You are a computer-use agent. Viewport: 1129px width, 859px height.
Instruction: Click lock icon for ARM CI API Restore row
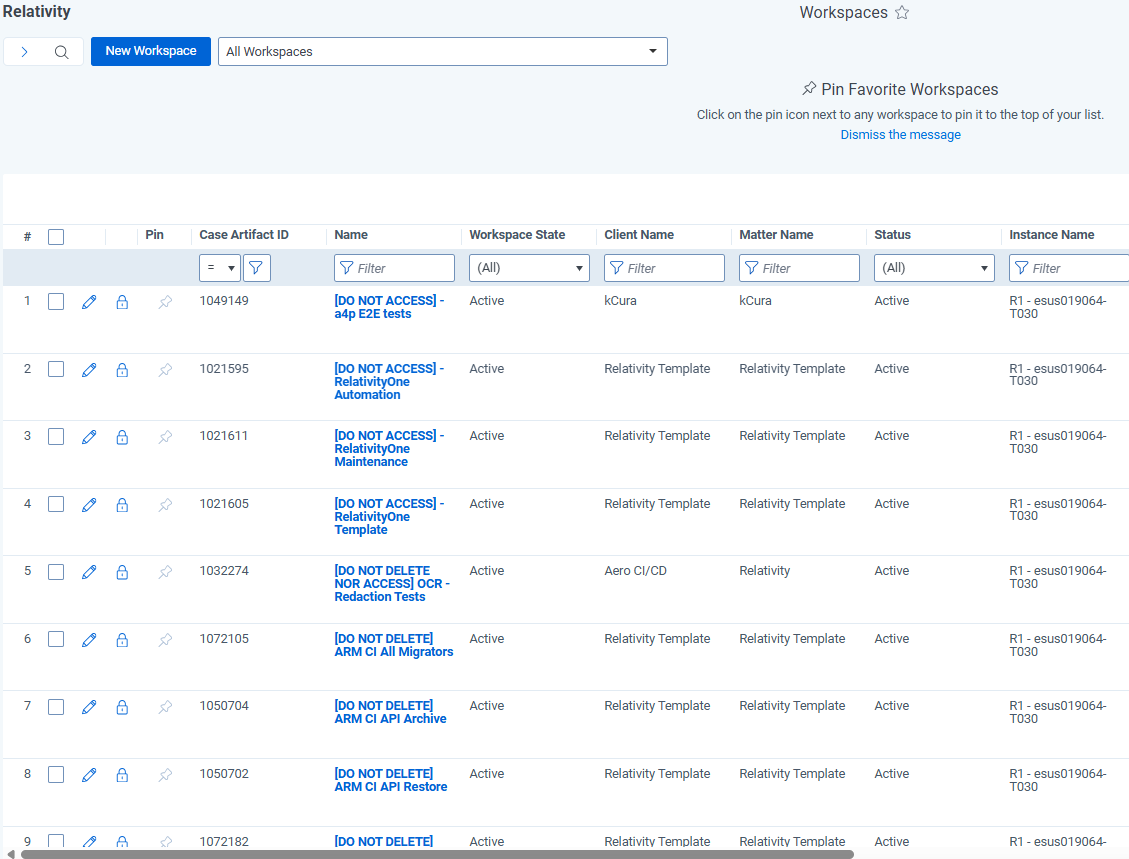pyautogui.click(x=122, y=775)
